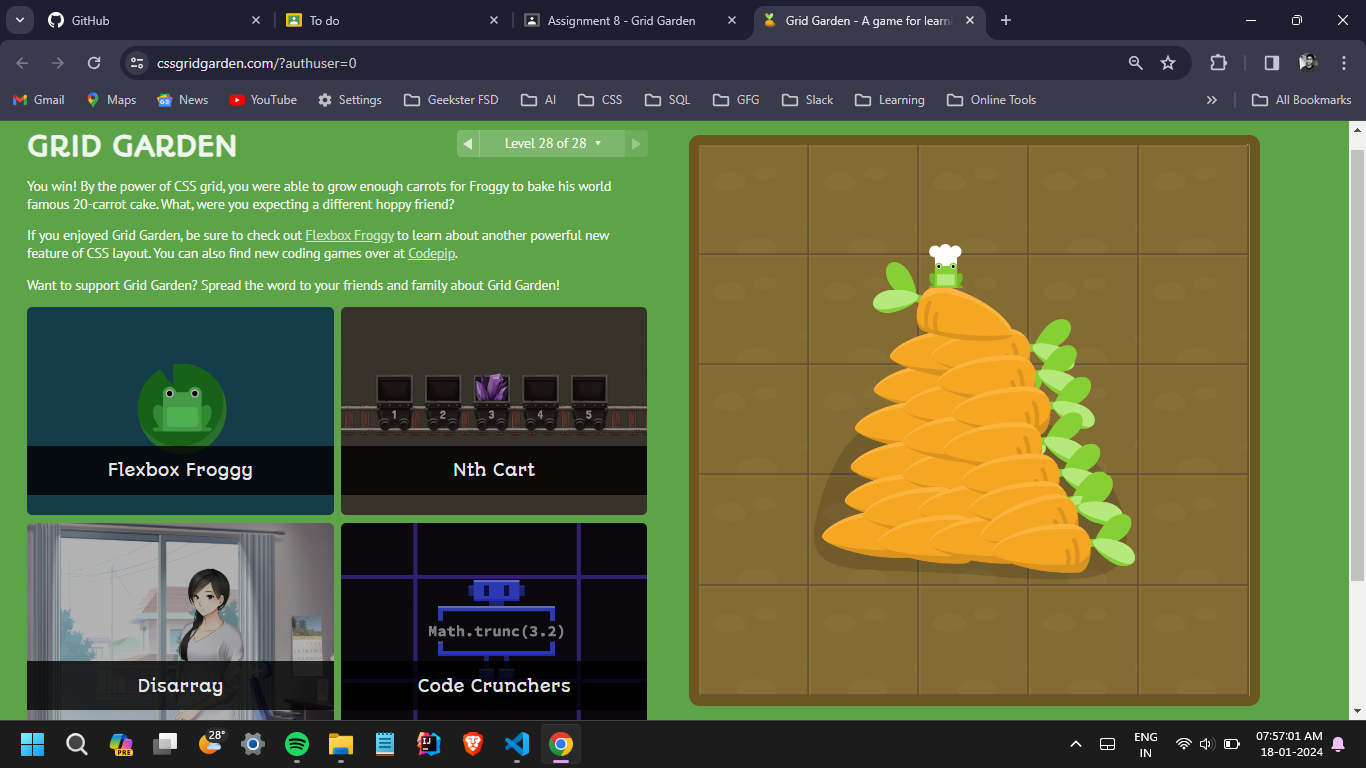Click the browser profile avatar
This screenshot has width=1366, height=768.
pyautogui.click(x=1307, y=62)
